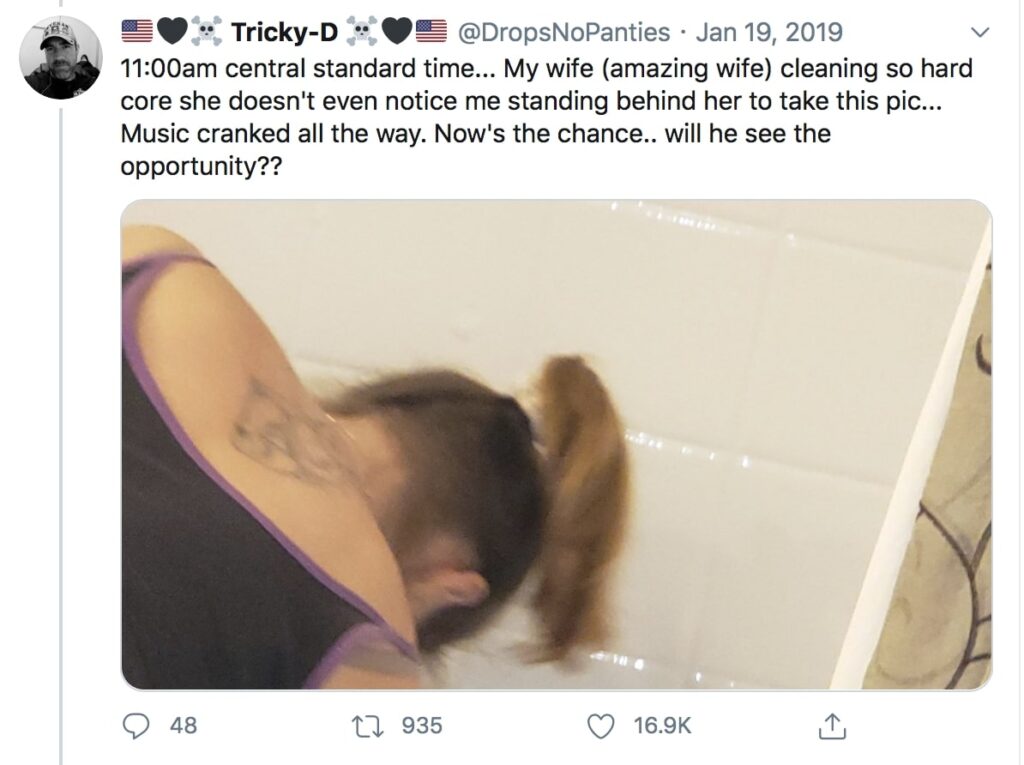
Task: Like the tweet with the heart icon
Action: (601, 726)
